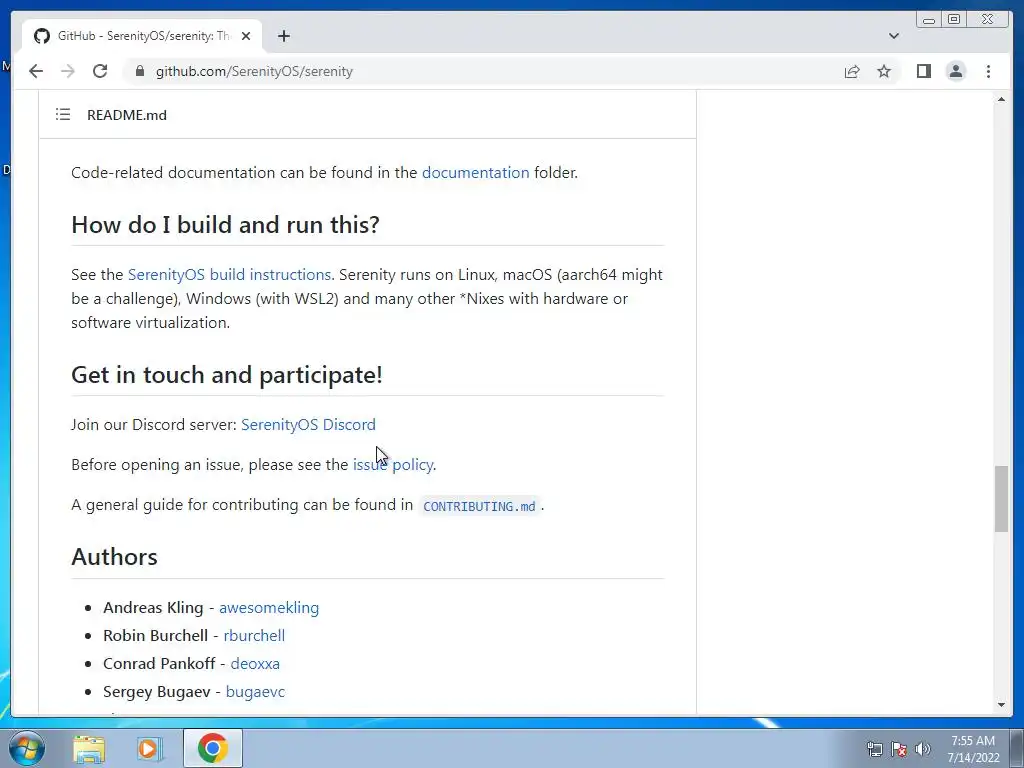The image size is (1024, 768).
Task: Open the Chrome side panel
Action: point(923,71)
